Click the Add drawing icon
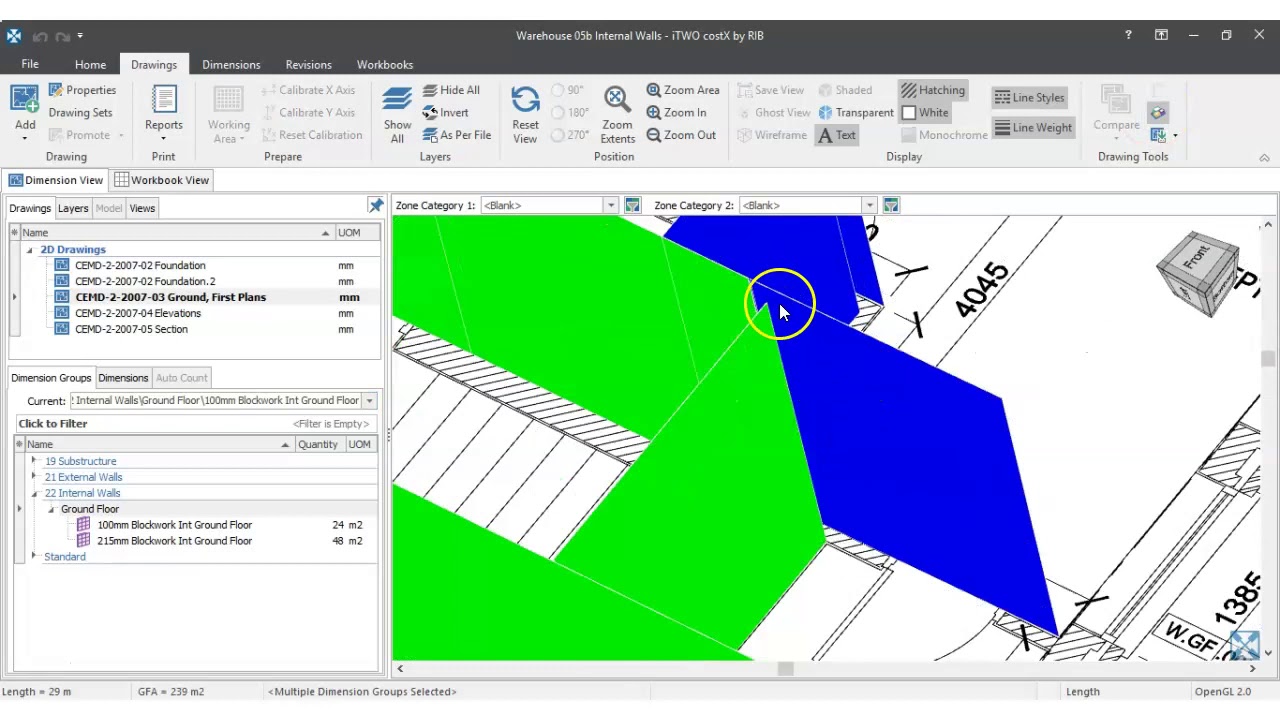Viewport: 1280px width, 720px height. coord(25,99)
